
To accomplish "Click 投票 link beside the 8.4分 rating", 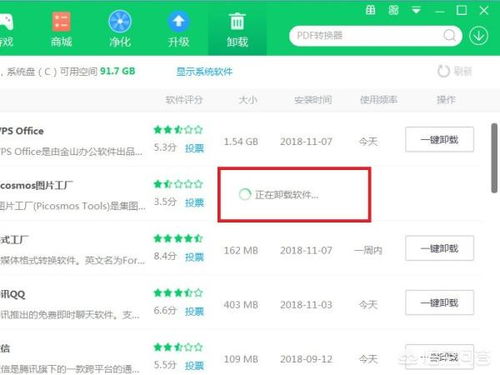I will 194,257.
